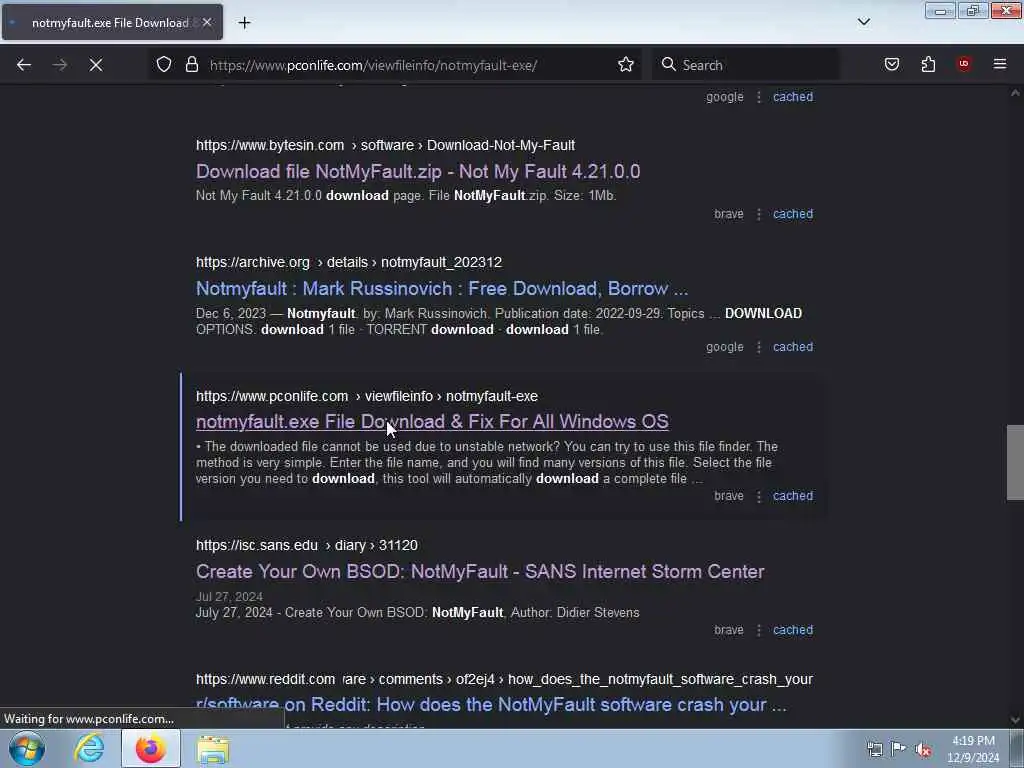Click the scrollbar up arrow
Viewport: 1024px width, 768px height.
(1015, 93)
